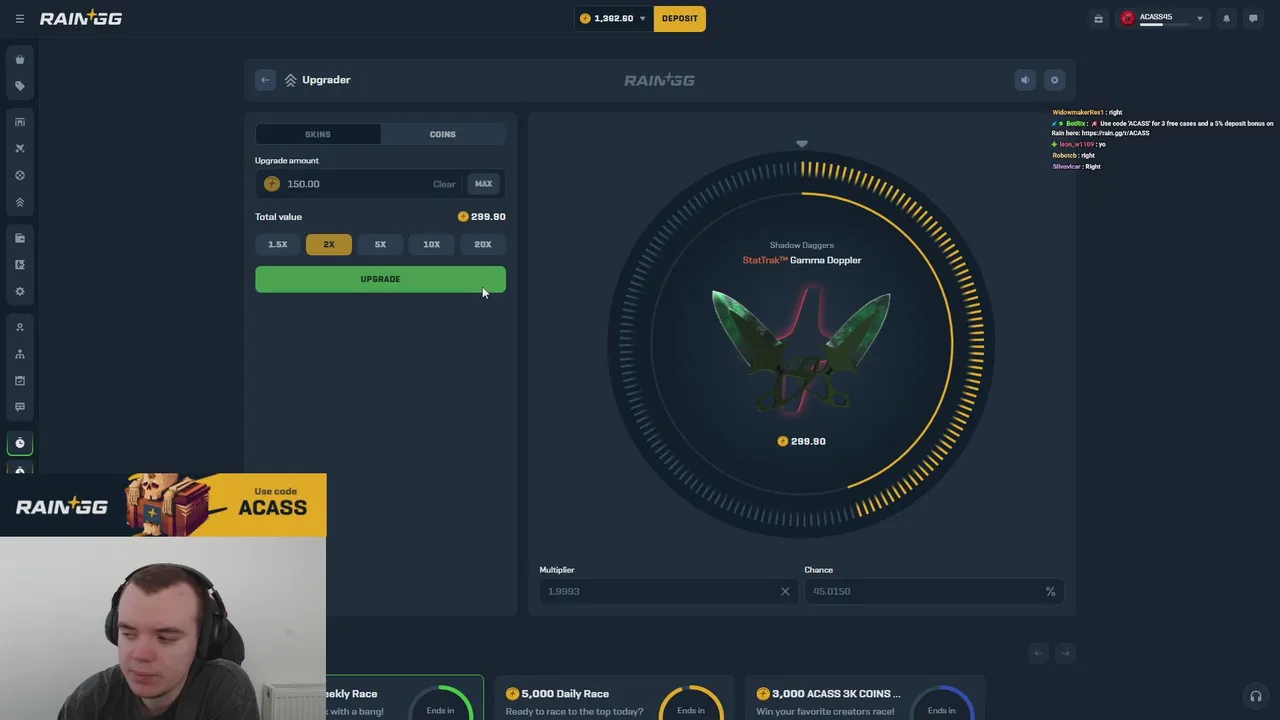The image size is (1280, 720).
Task: Open the crossed swords battles icon
Action: tap(19, 149)
